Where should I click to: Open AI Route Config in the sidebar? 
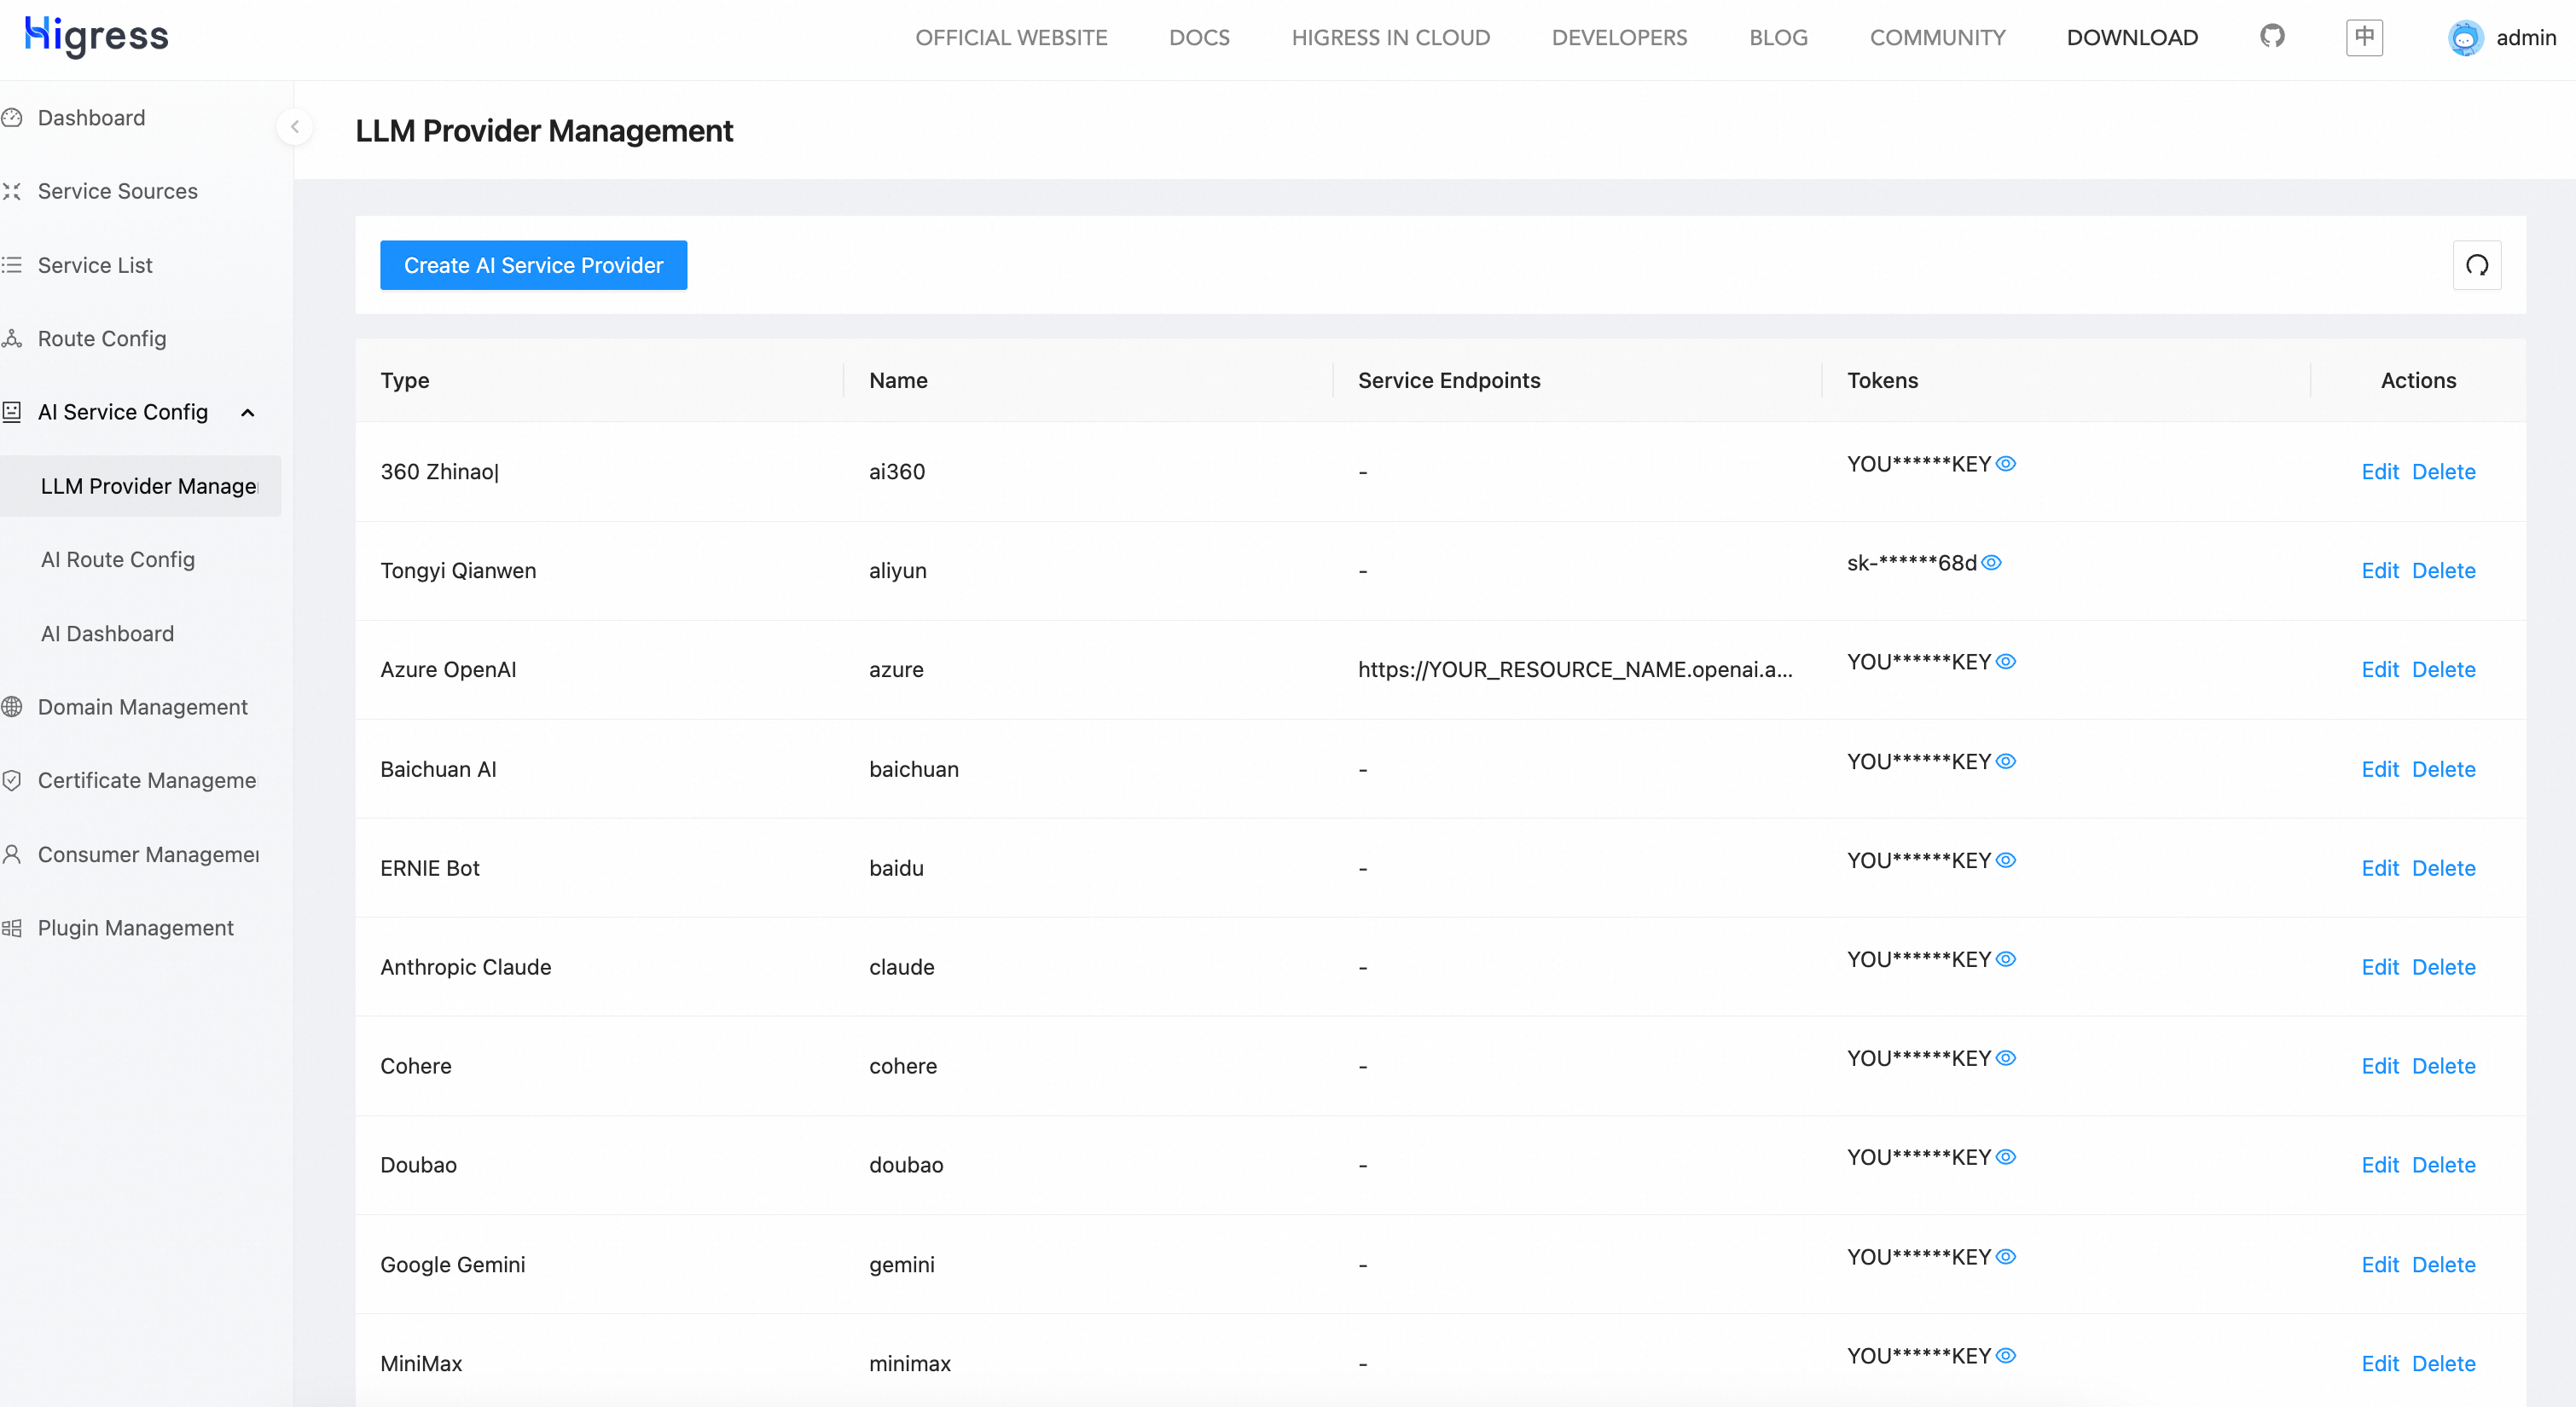tap(118, 560)
